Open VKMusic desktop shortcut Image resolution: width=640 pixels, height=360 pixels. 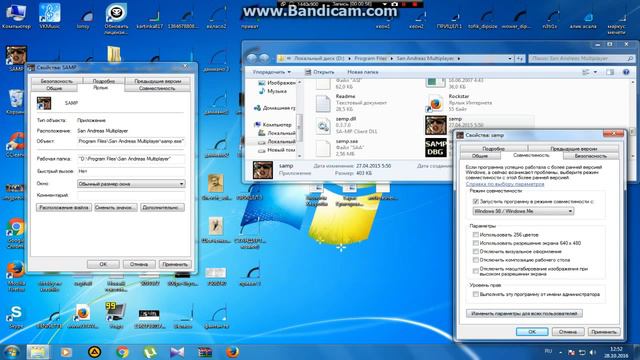click(x=49, y=16)
